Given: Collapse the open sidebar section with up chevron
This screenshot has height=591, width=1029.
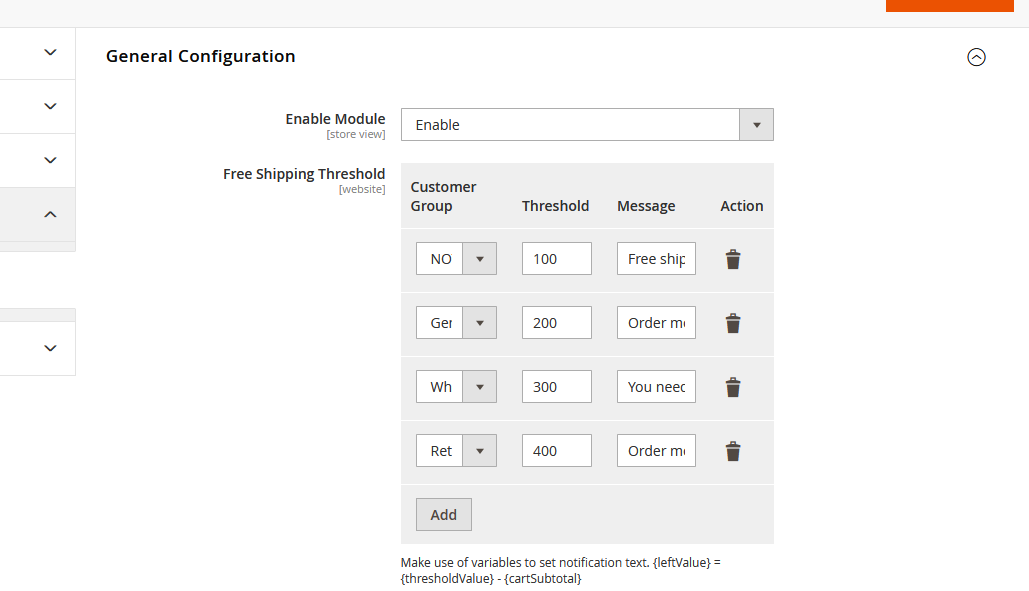Looking at the screenshot, I should [x=51, y=214].
